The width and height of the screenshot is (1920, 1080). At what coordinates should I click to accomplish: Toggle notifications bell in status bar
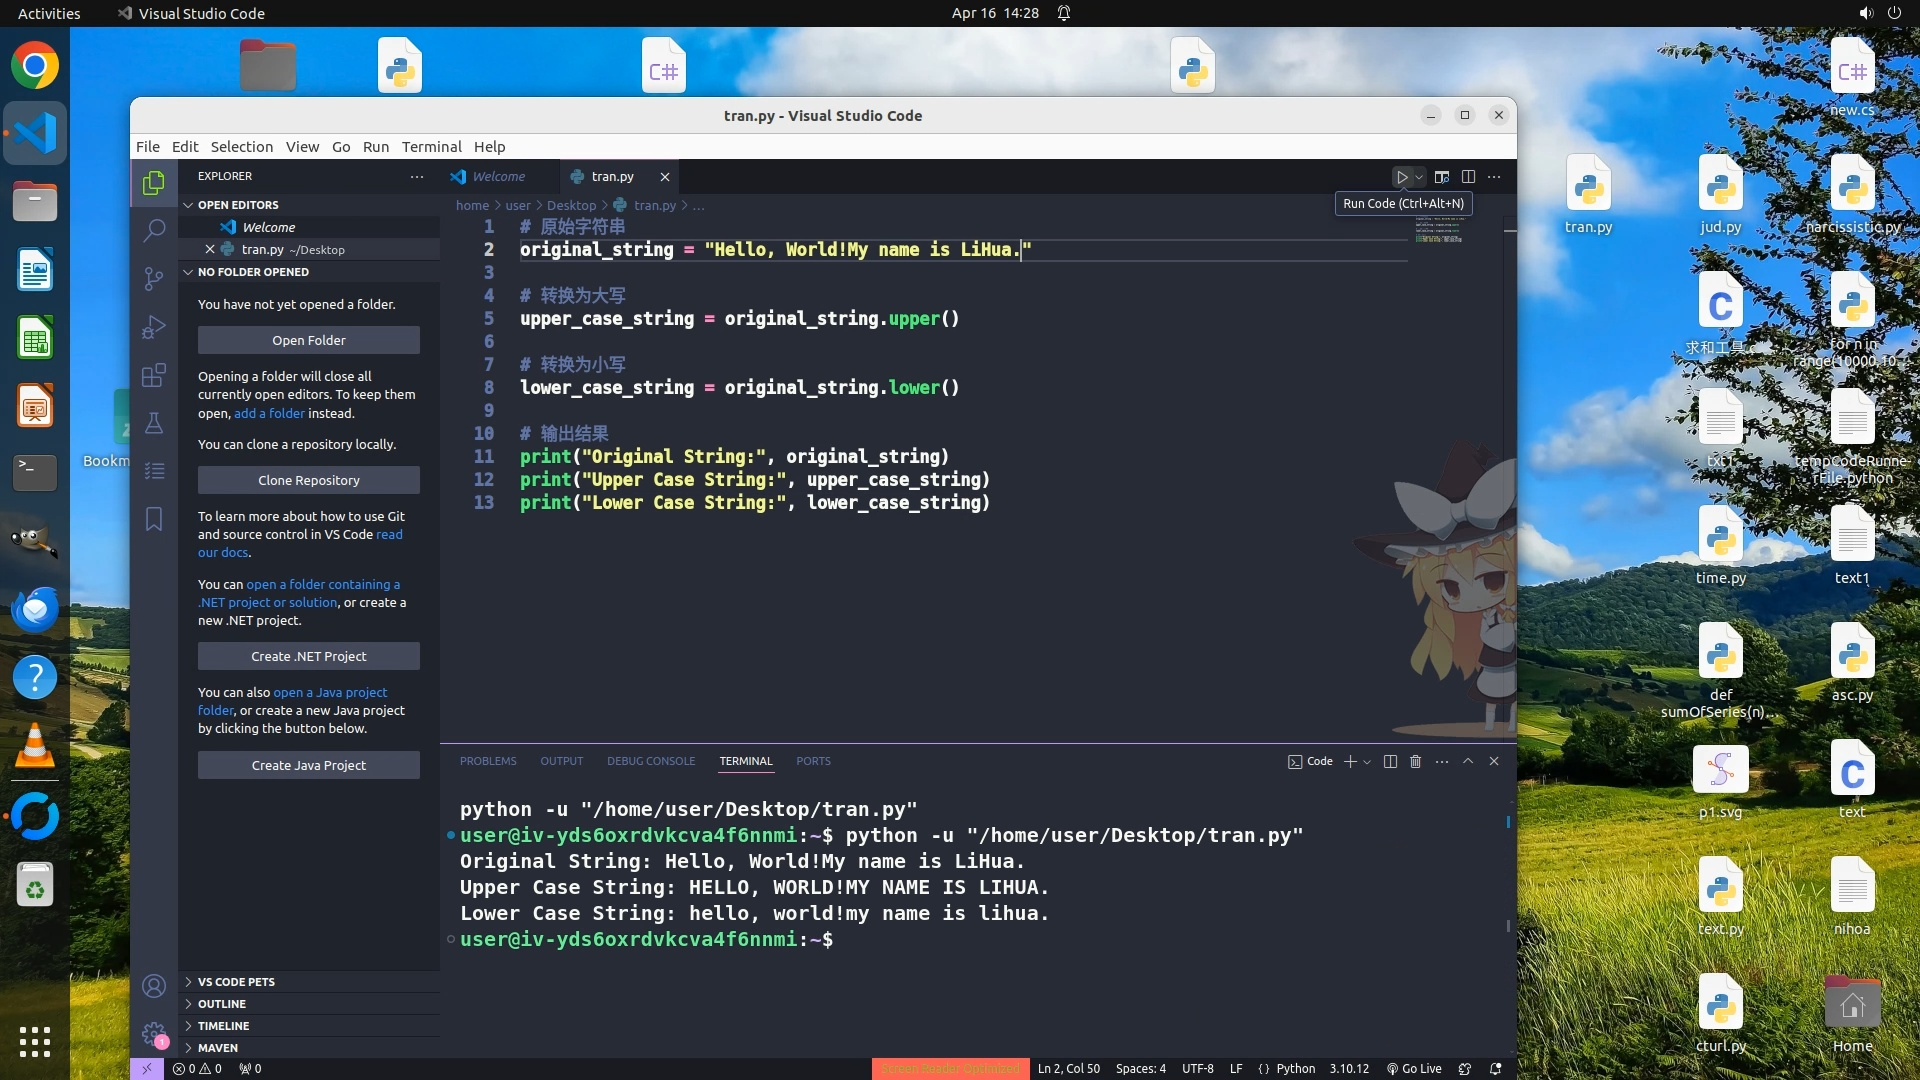click(1496, 1069)
